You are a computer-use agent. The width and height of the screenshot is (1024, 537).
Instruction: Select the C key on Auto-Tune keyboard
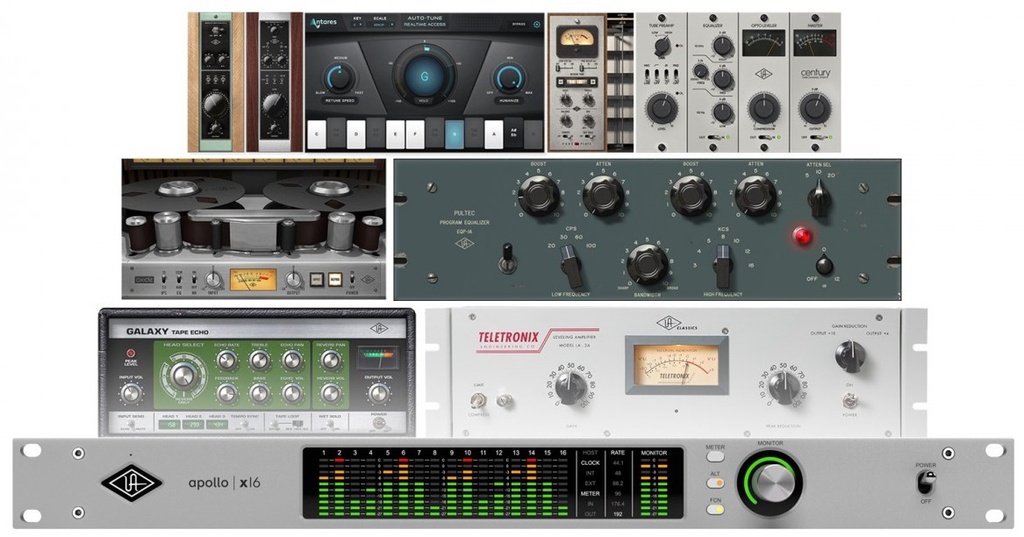[317, 135]
